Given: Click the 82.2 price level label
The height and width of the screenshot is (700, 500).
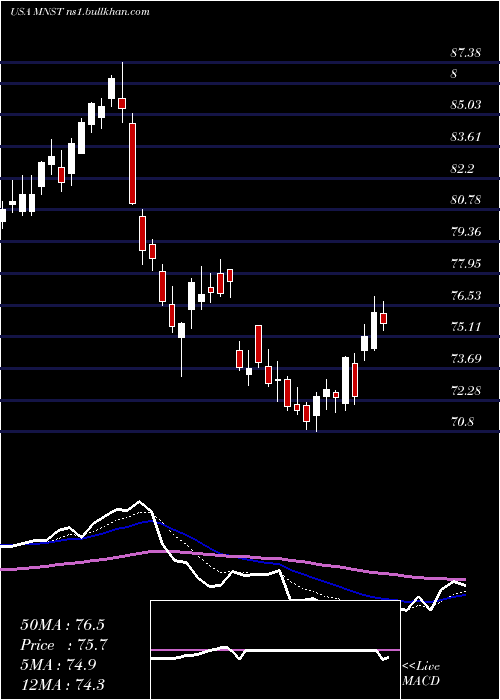Looking at the screenshot, I should click(x=462, y=169).
